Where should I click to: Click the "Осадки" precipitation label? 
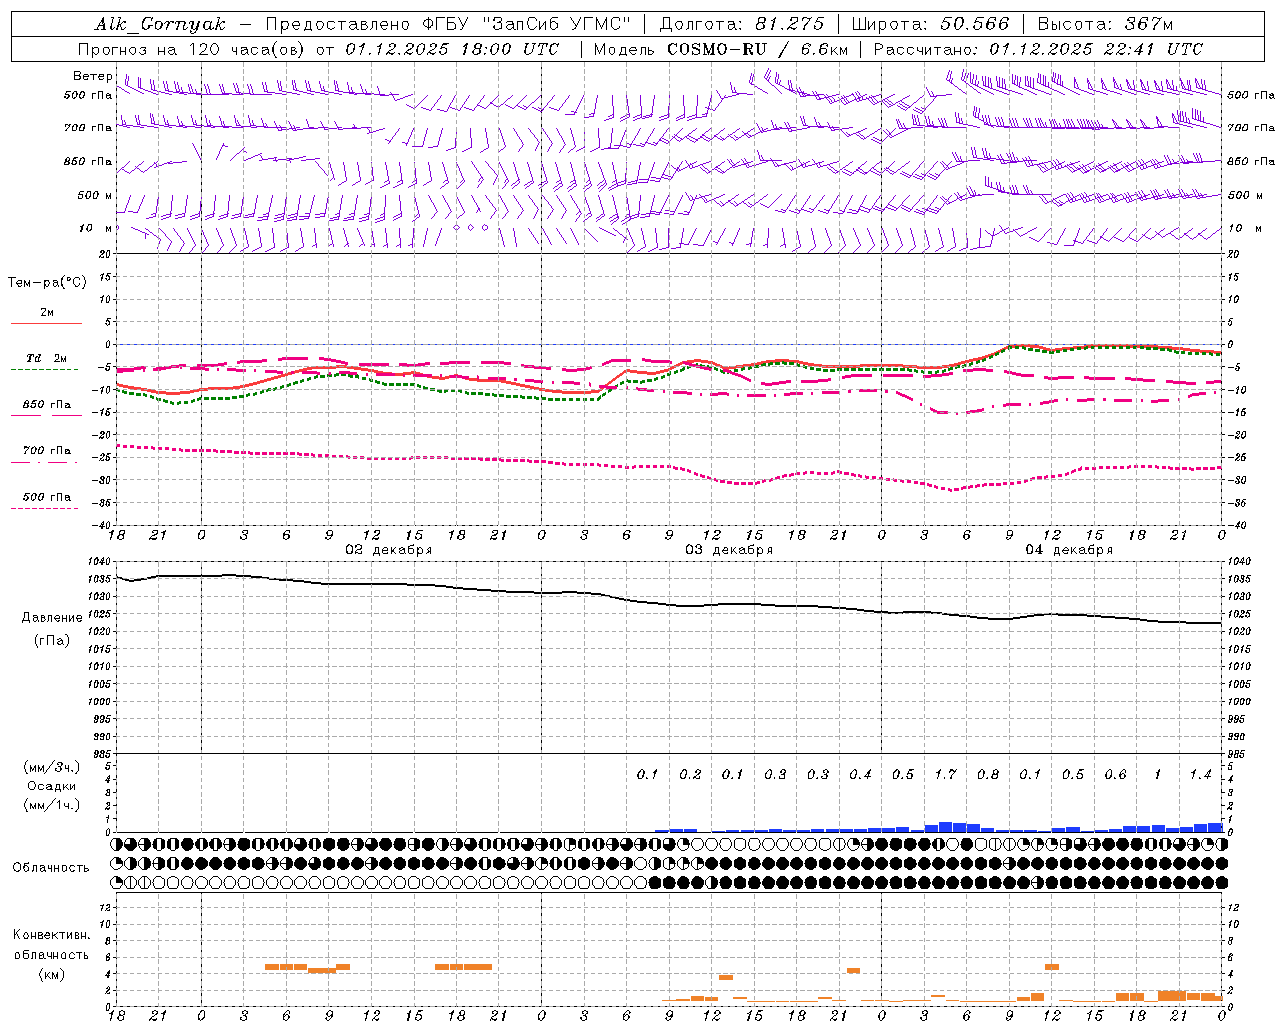[x=51, y=786]
